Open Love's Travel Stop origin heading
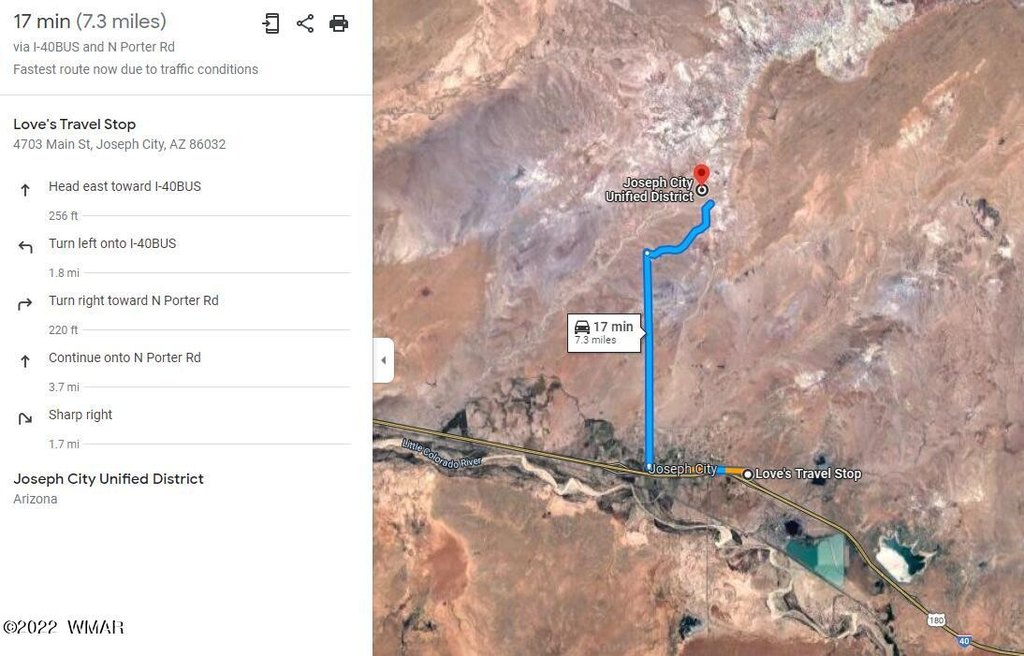 click(x=74, y=124)
